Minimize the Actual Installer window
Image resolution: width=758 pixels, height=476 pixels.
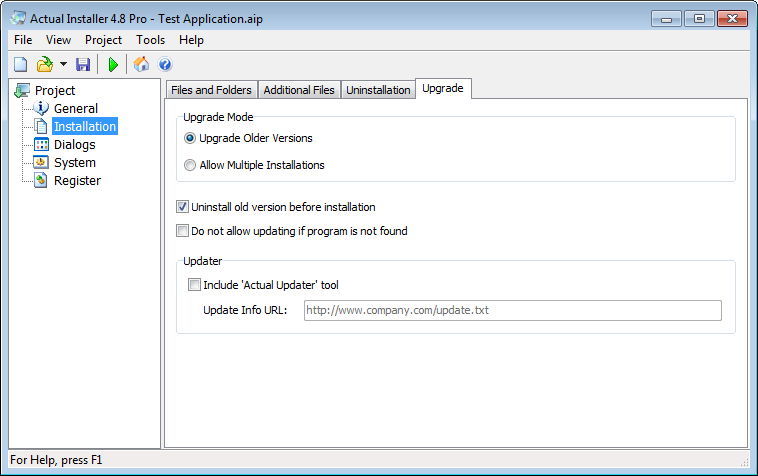(666, 19)
